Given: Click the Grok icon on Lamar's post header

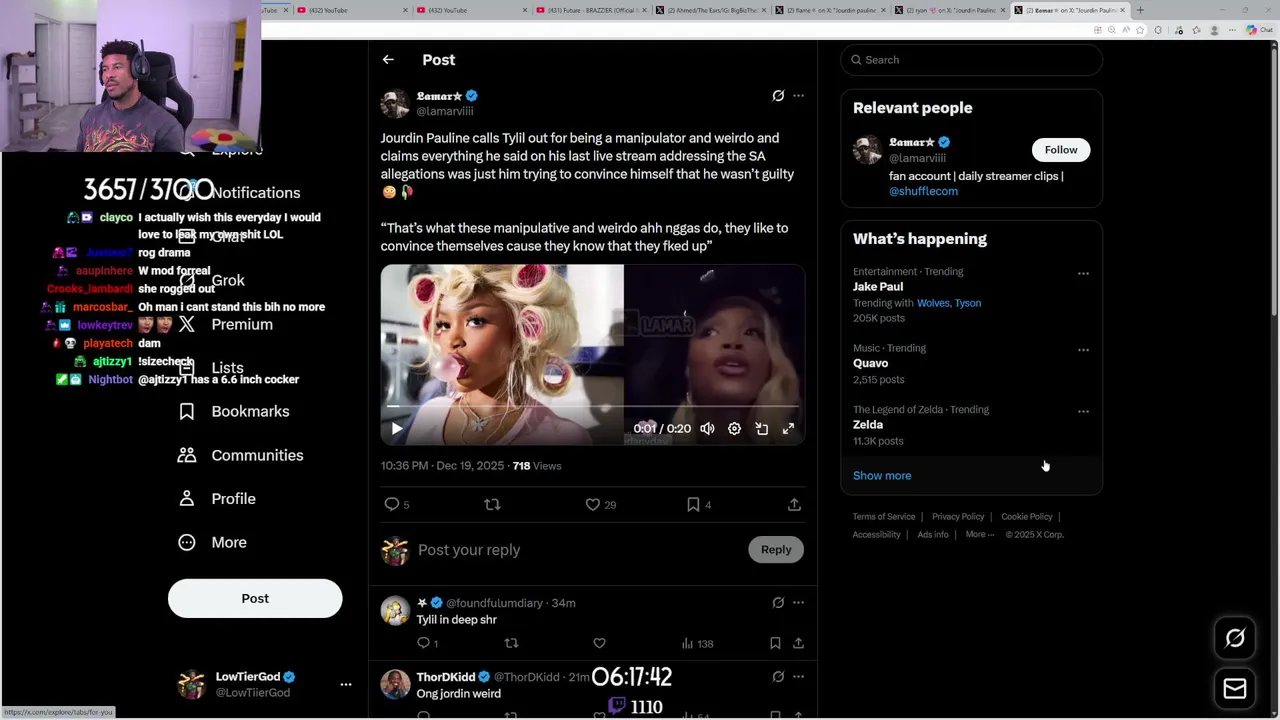Looking at the screenshot, I should click(x=778, y=96).
